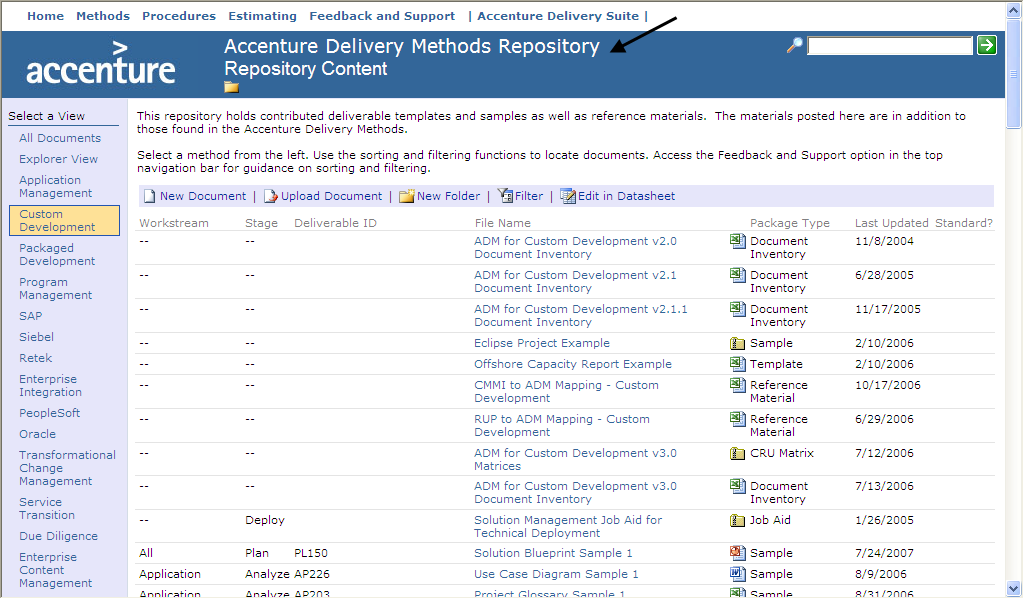This screenshot has height=599, width=1024.
Task: Click the New Document page icon
Action: (x=150, y=196)
